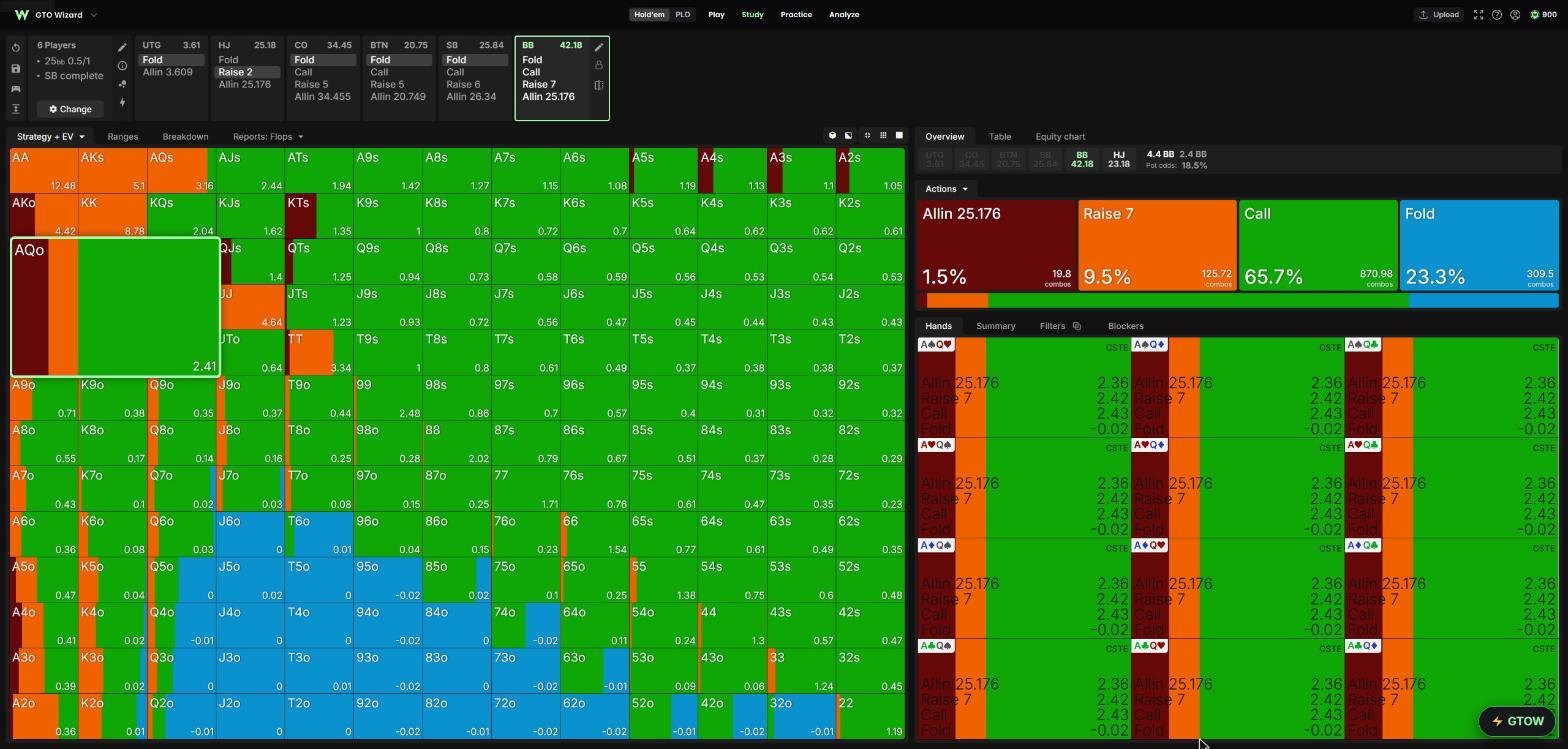Click the green 900 coin balance icon

click(1535, 15)
